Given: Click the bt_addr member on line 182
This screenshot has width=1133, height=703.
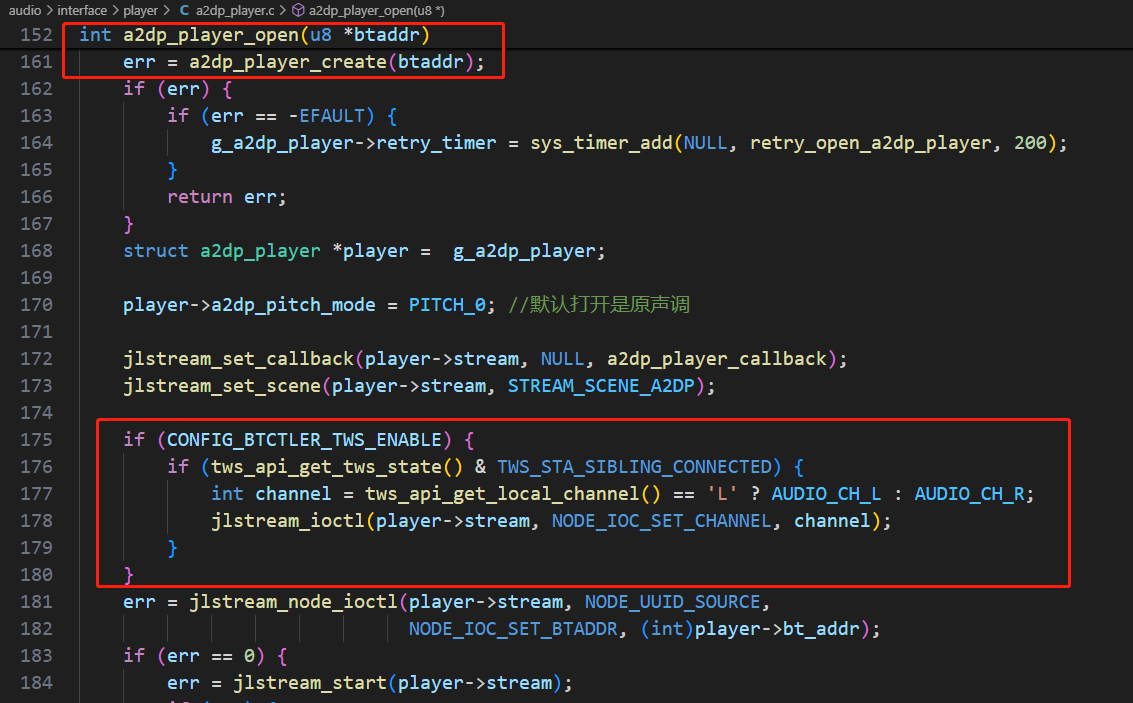Looking at the screenshot, I should 822,629.
